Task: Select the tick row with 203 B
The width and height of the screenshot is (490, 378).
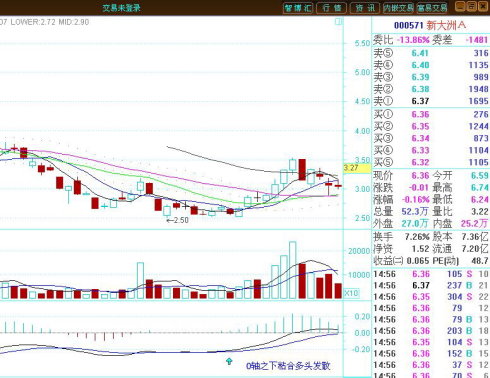Action: 431,331
